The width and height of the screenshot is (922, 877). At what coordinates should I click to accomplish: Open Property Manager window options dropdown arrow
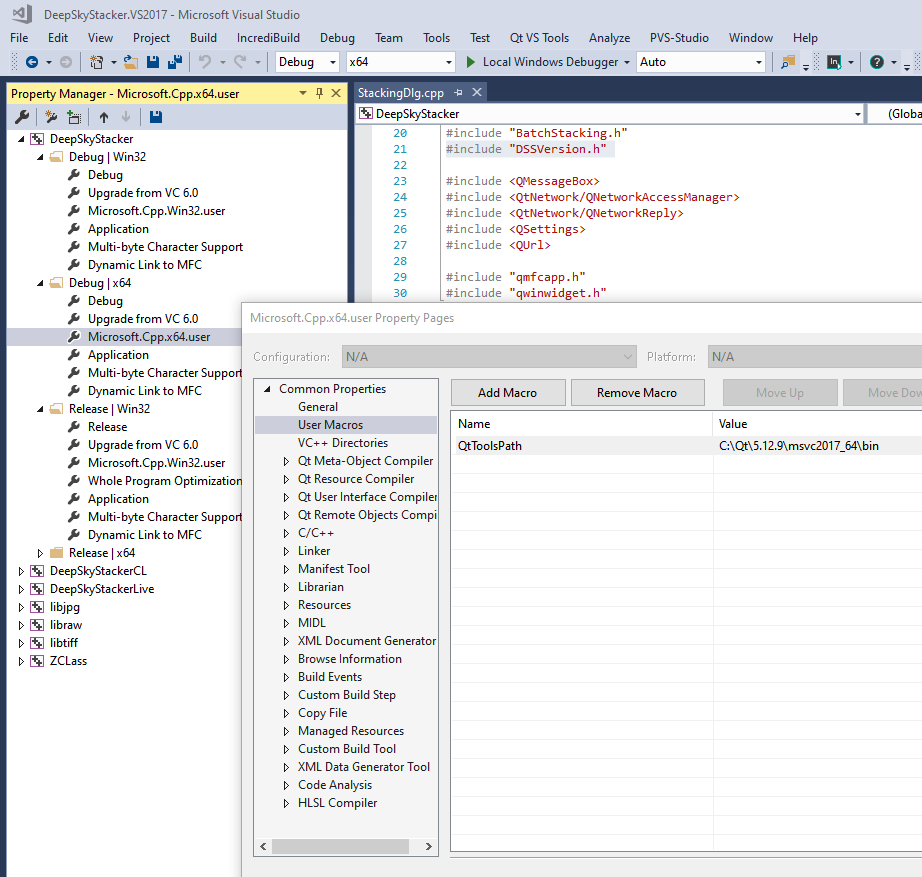(303, 93)
